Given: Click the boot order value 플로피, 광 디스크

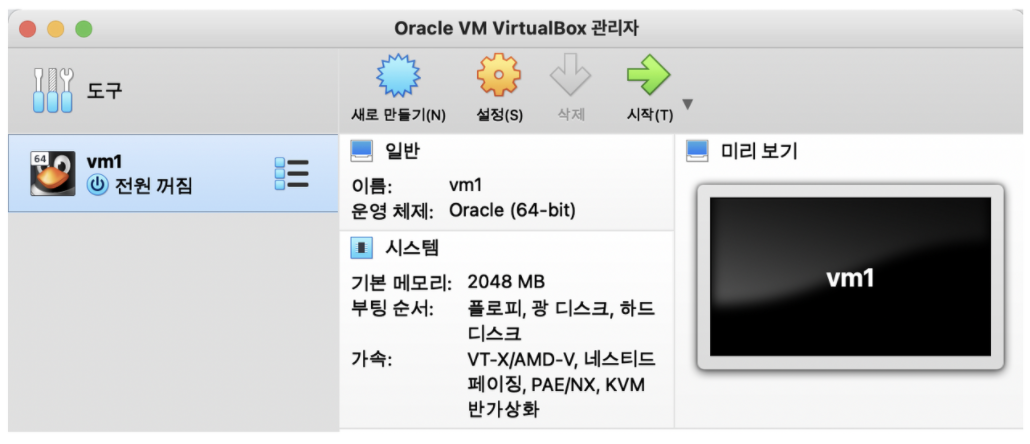Looking at the screenshot, I should [561, 321].
